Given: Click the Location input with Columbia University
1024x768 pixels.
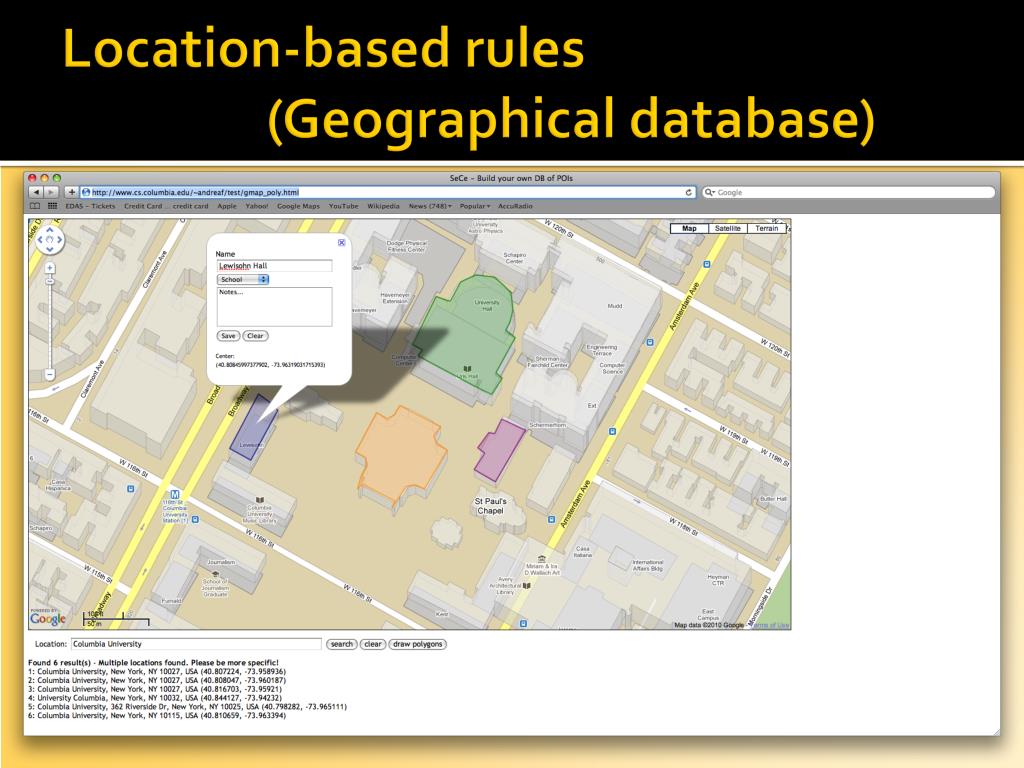Looking at the screenshot, I should pos(196,644).
